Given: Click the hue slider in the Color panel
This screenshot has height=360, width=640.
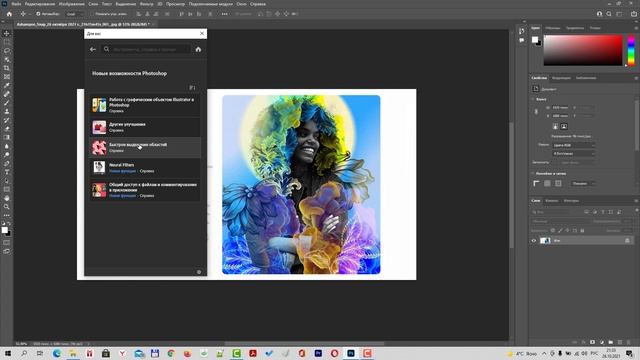Looking at the screenshot, I should click(x=631, y=50).
